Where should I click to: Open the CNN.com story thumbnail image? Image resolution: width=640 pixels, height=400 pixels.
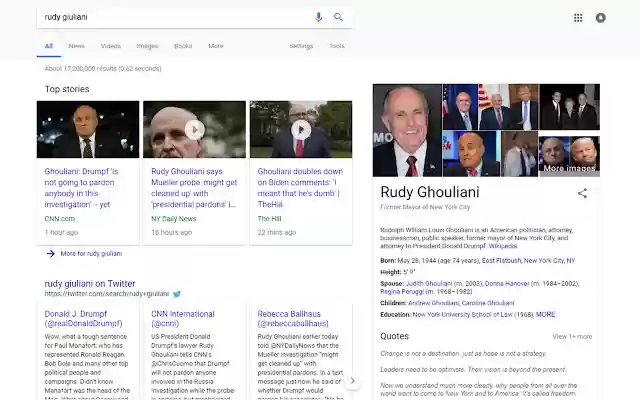pyautogui.click(x=88, y=129)
